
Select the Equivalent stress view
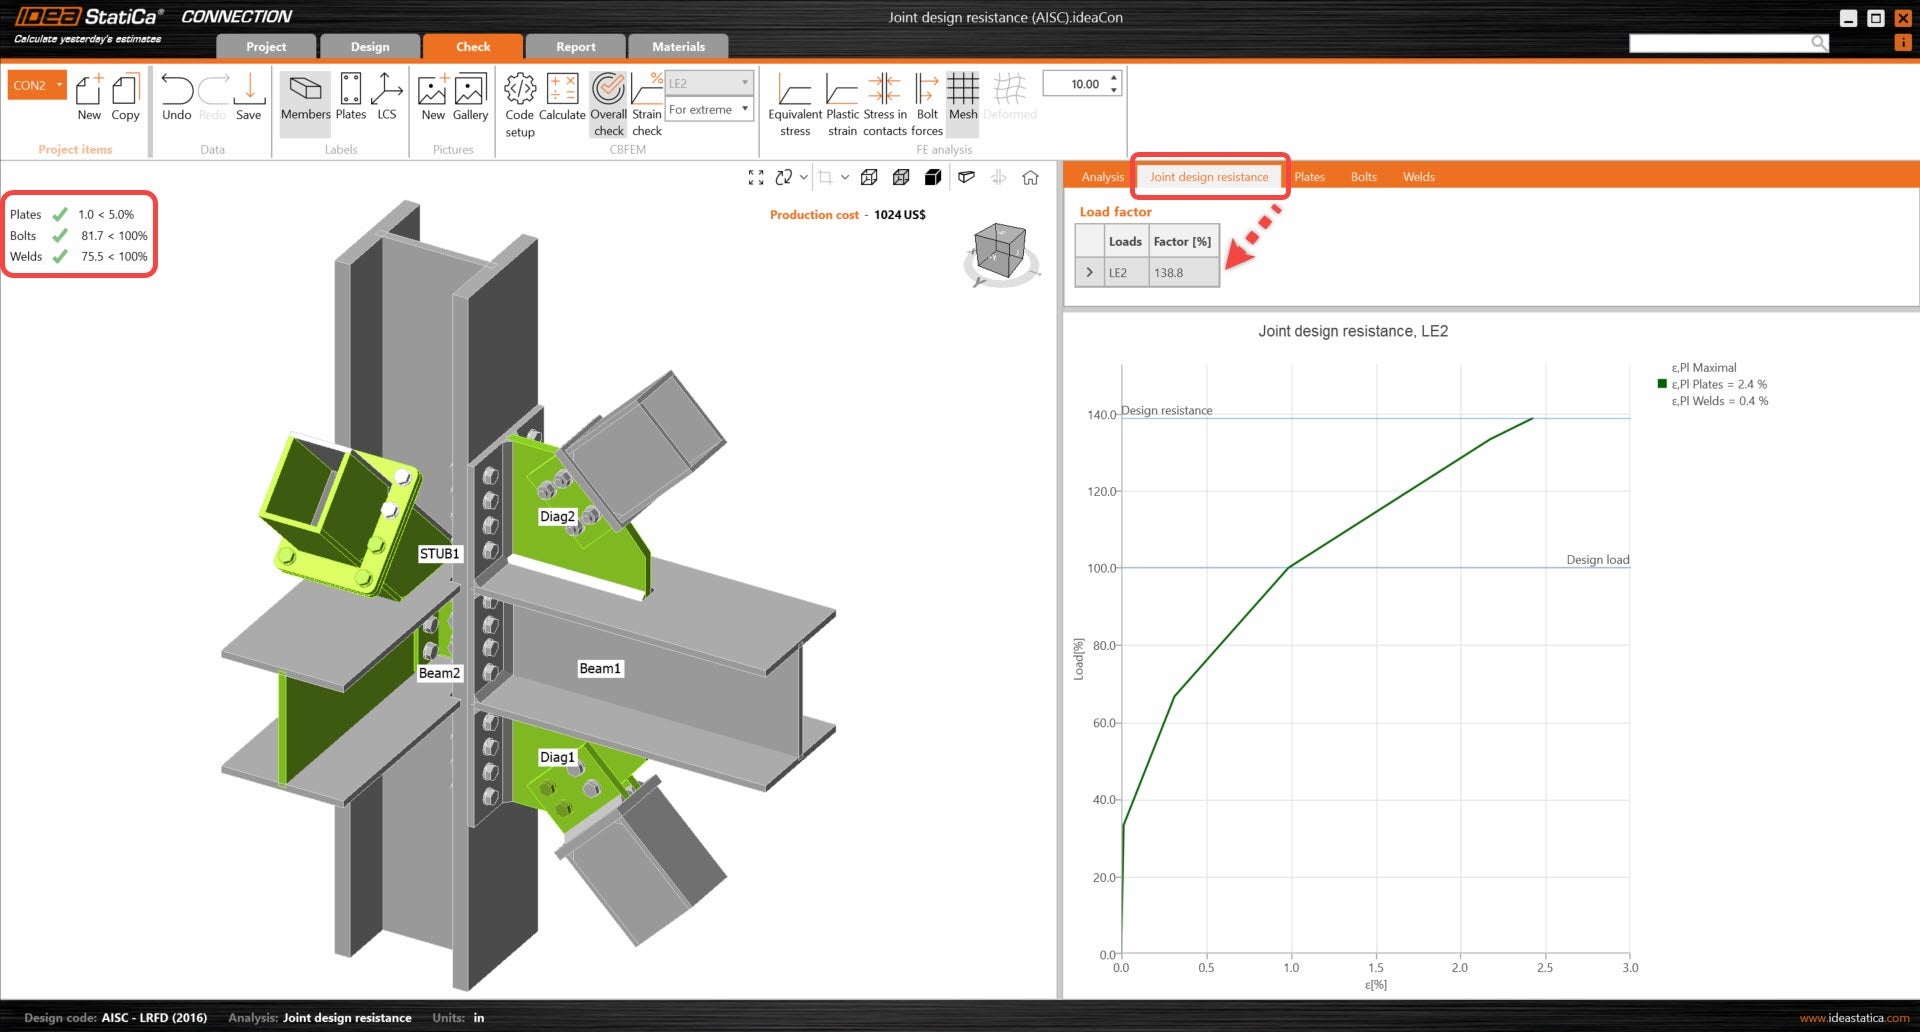click(x=794, y=98)
